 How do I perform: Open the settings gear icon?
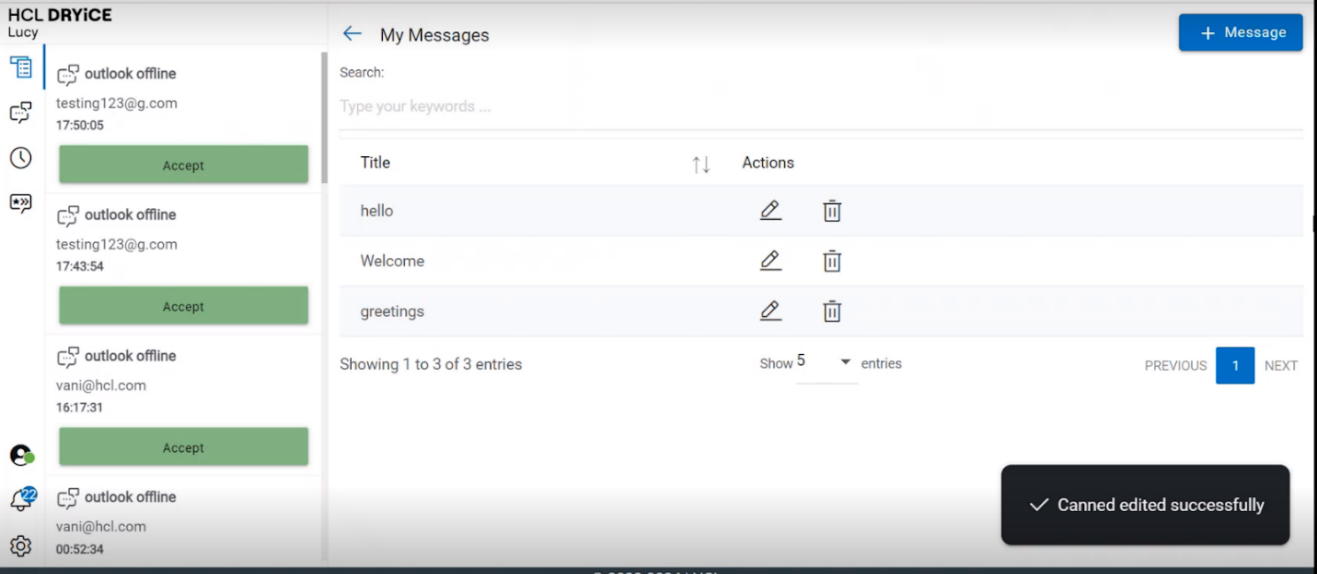coord(21,546)
